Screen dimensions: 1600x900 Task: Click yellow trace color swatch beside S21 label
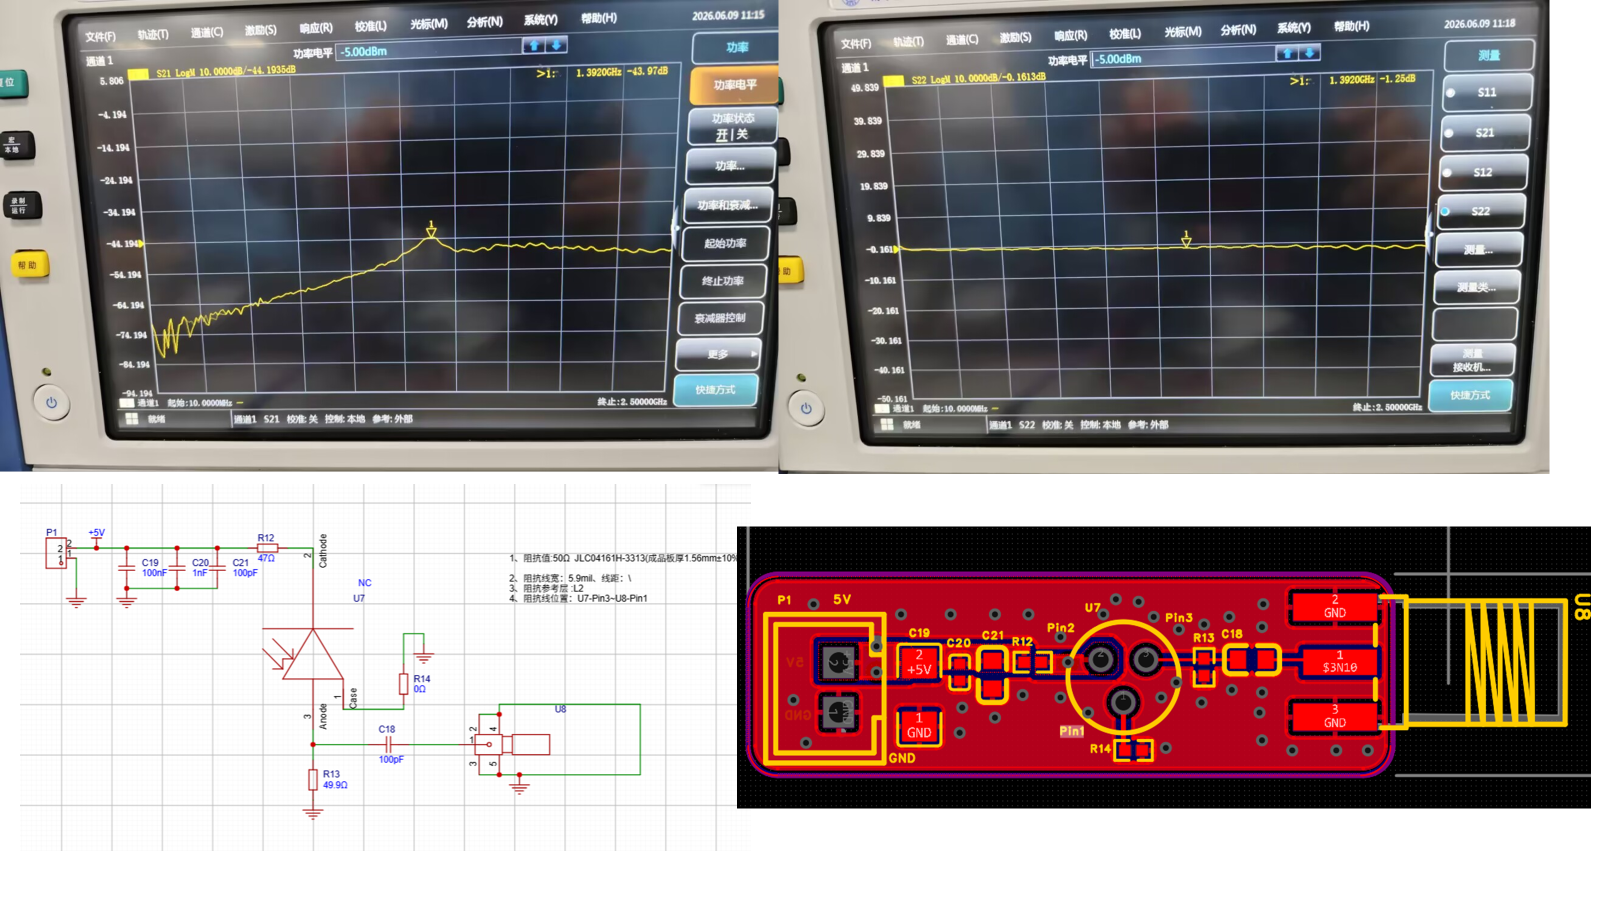click(x=138, y=74)
